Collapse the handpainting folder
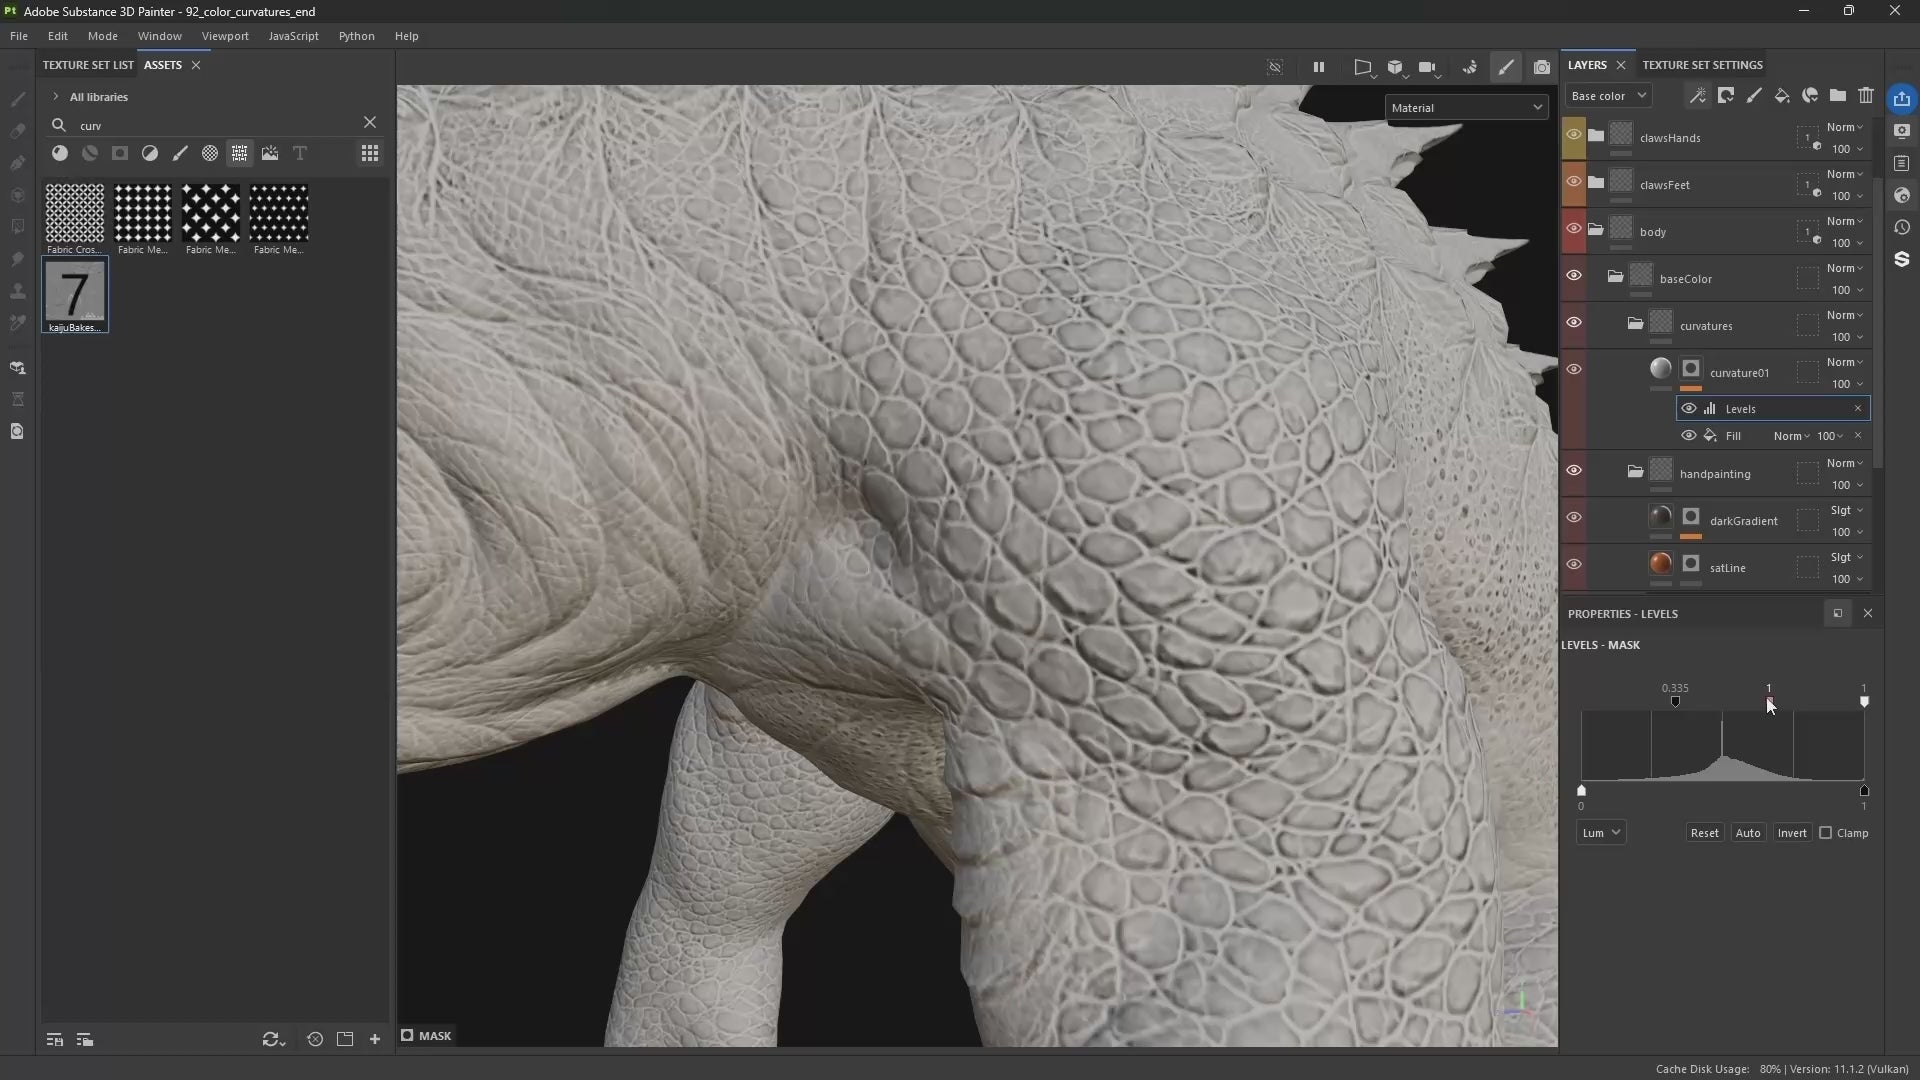Viewport: 1920px width, 1080px height. click(x=1635, y=471)
